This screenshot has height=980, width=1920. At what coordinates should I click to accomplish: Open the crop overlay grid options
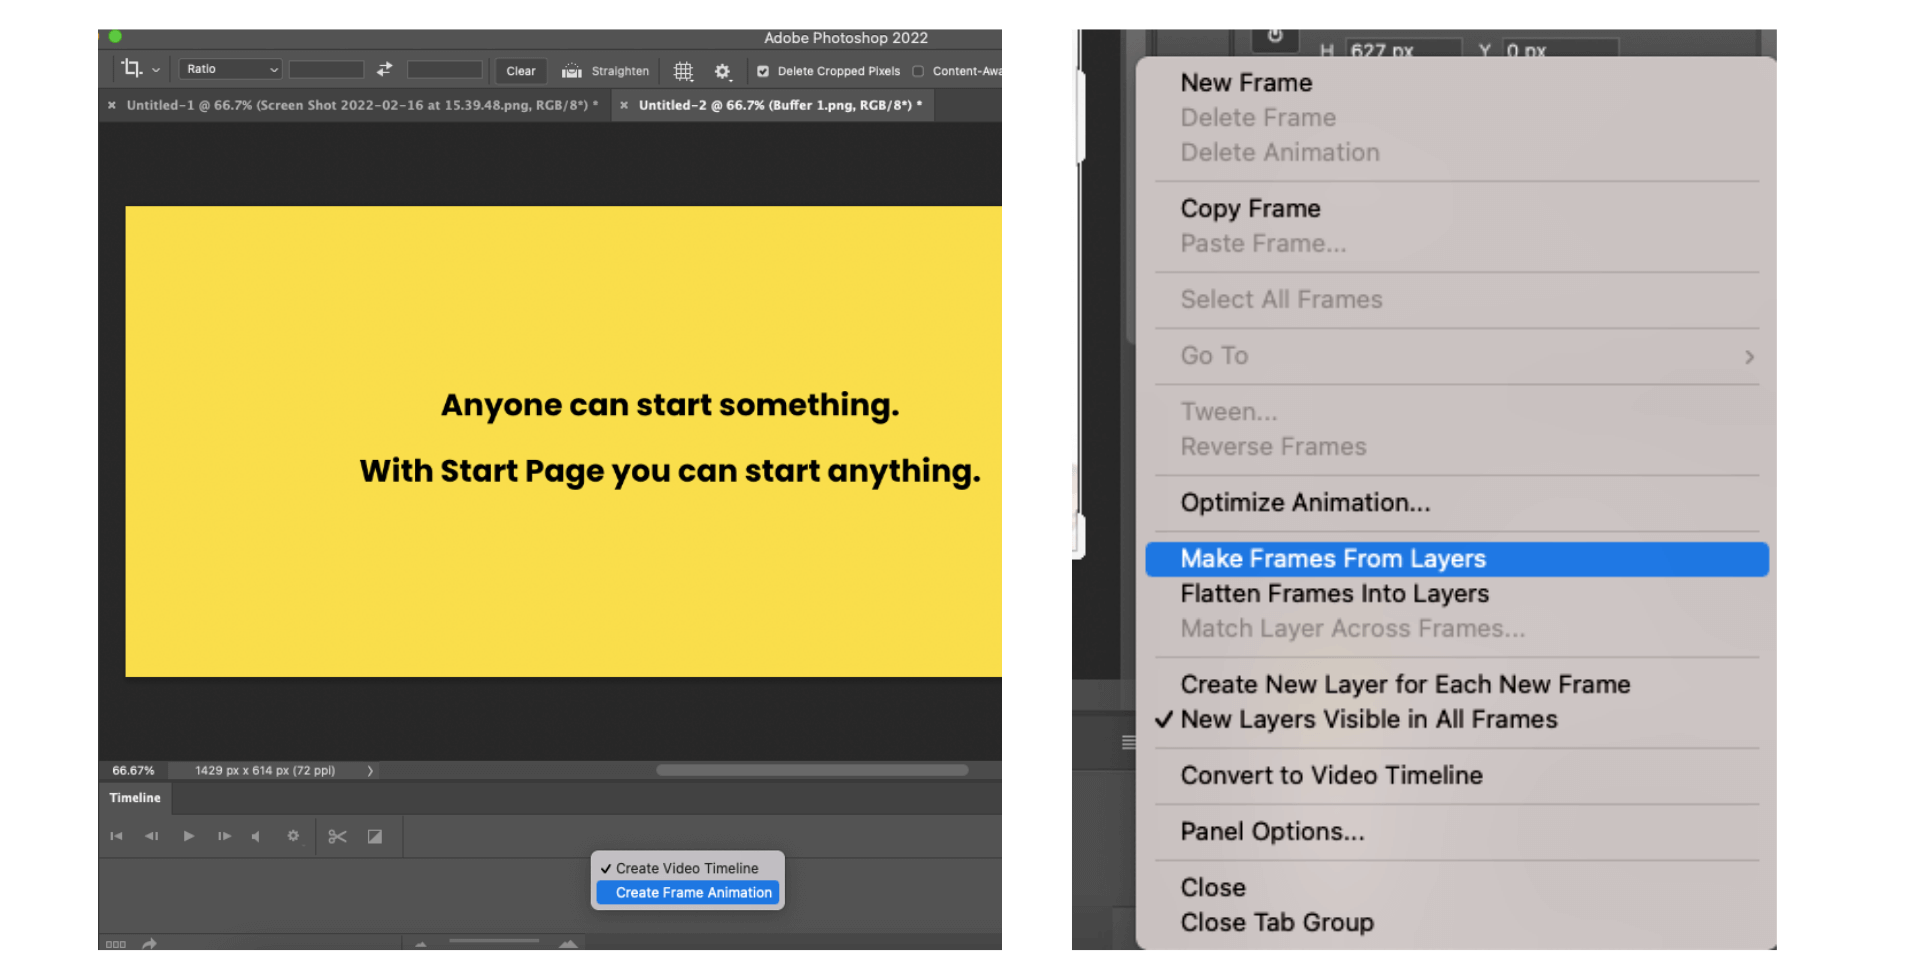[x=684, y=71]
